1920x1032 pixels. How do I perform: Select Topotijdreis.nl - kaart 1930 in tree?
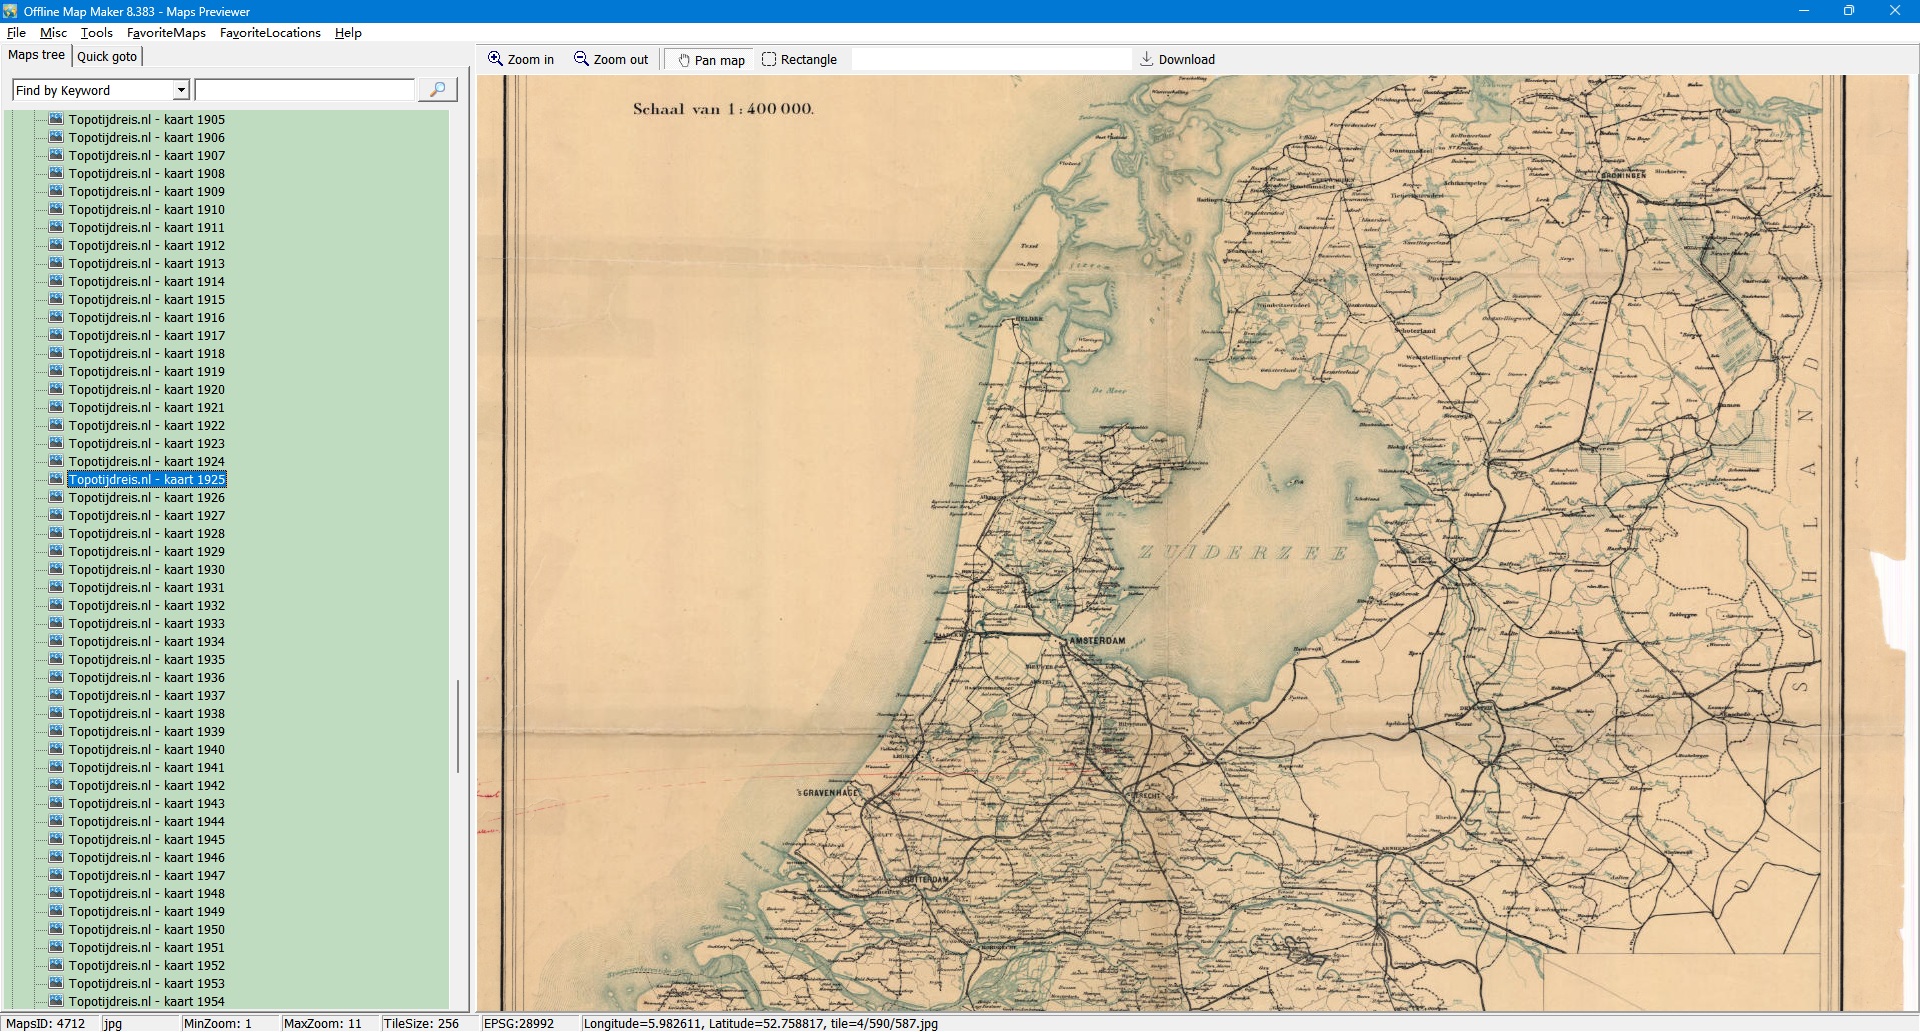tap(146, 569)
